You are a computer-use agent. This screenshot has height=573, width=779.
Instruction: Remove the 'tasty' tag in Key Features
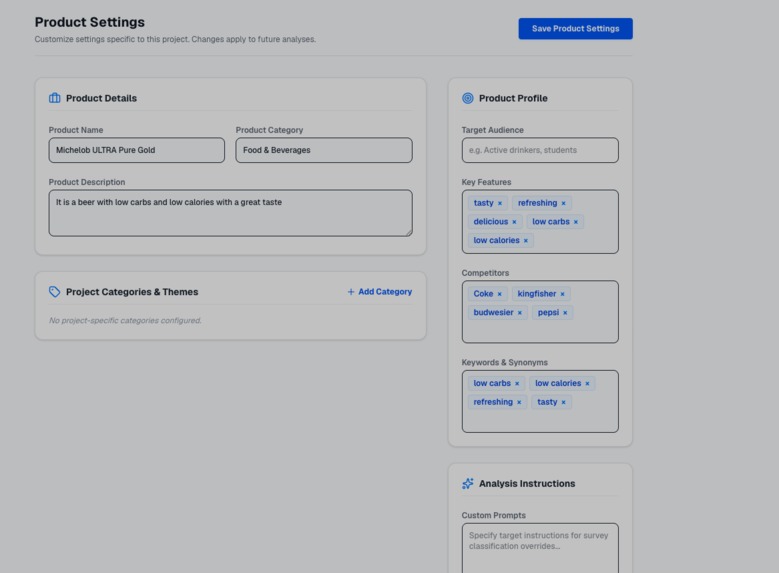pyautogui.click(x=500, y=203)
